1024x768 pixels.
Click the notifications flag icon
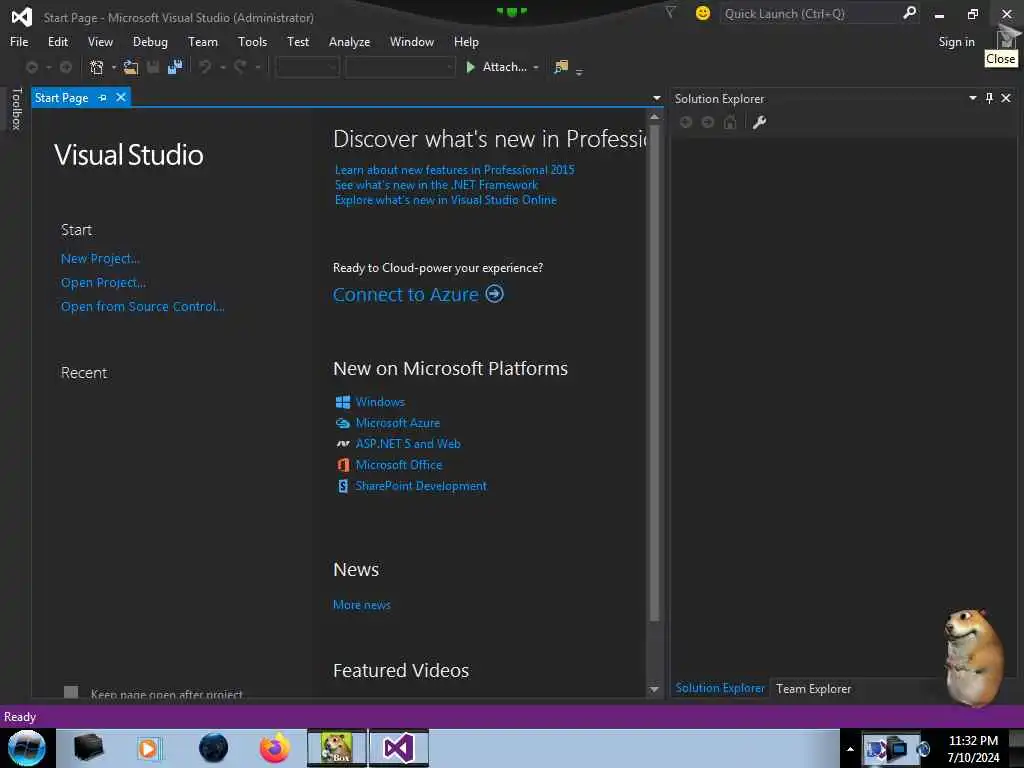tap(670, 12)
